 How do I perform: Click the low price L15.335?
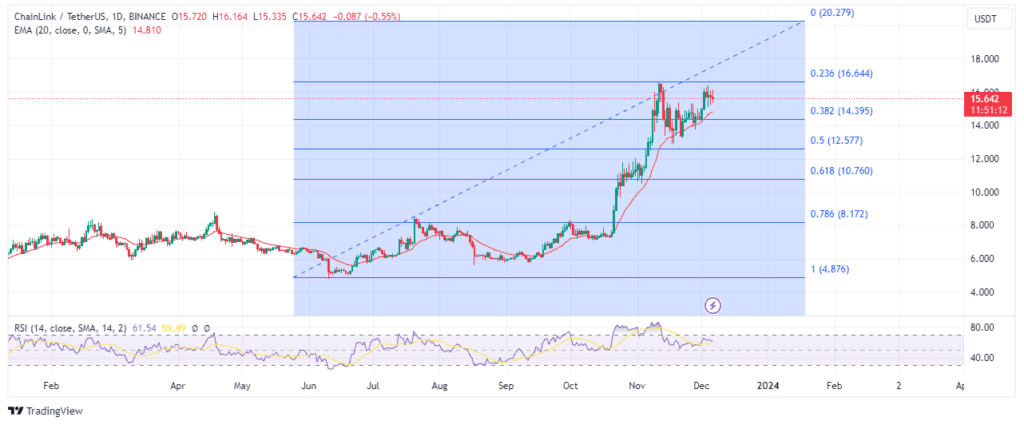pyautogui.click(x=270, y=16)
